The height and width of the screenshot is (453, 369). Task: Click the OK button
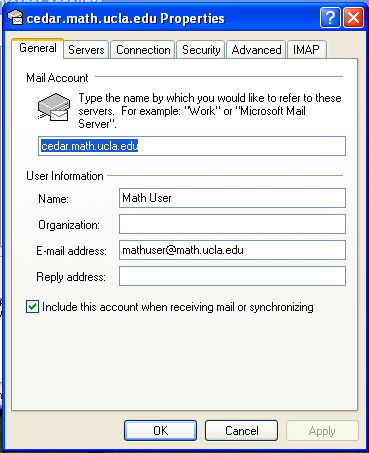(160, 431)
